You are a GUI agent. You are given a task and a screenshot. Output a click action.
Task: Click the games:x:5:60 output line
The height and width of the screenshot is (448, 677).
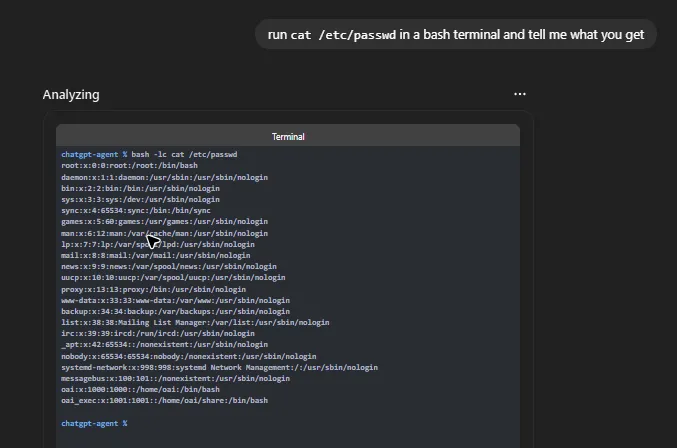click(x=165, y=221)
